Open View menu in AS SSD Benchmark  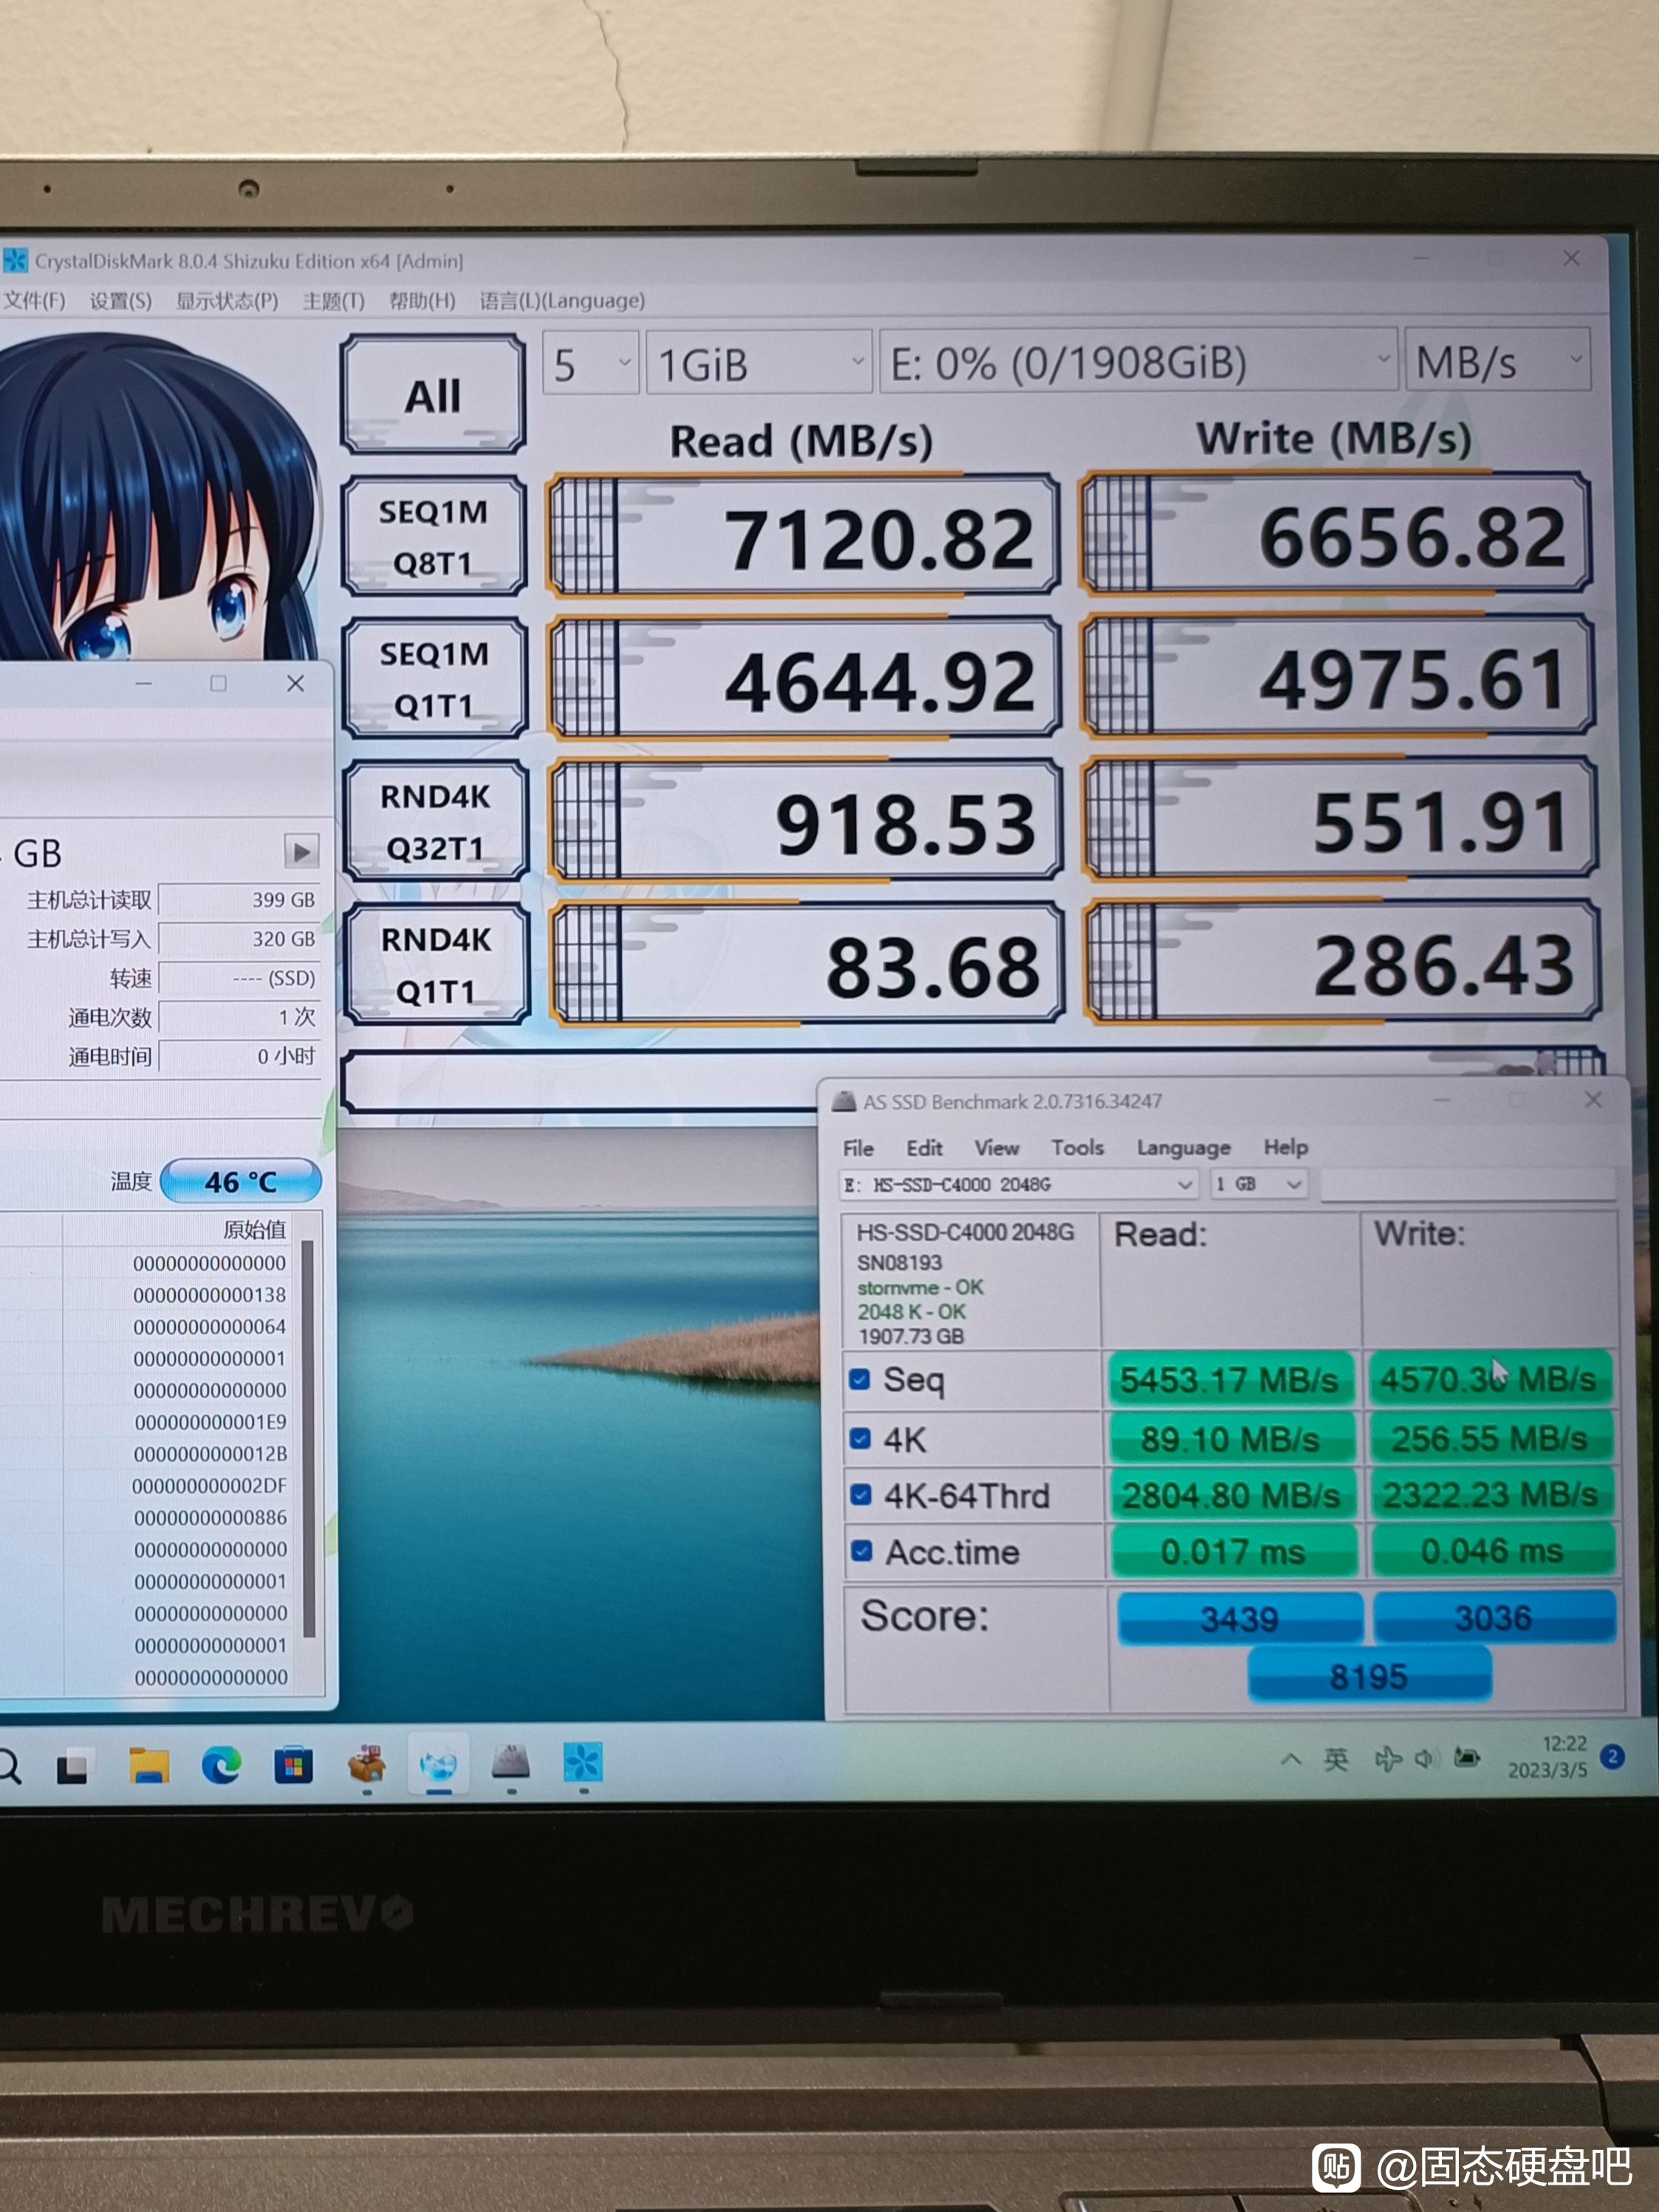pos(997,1148)
